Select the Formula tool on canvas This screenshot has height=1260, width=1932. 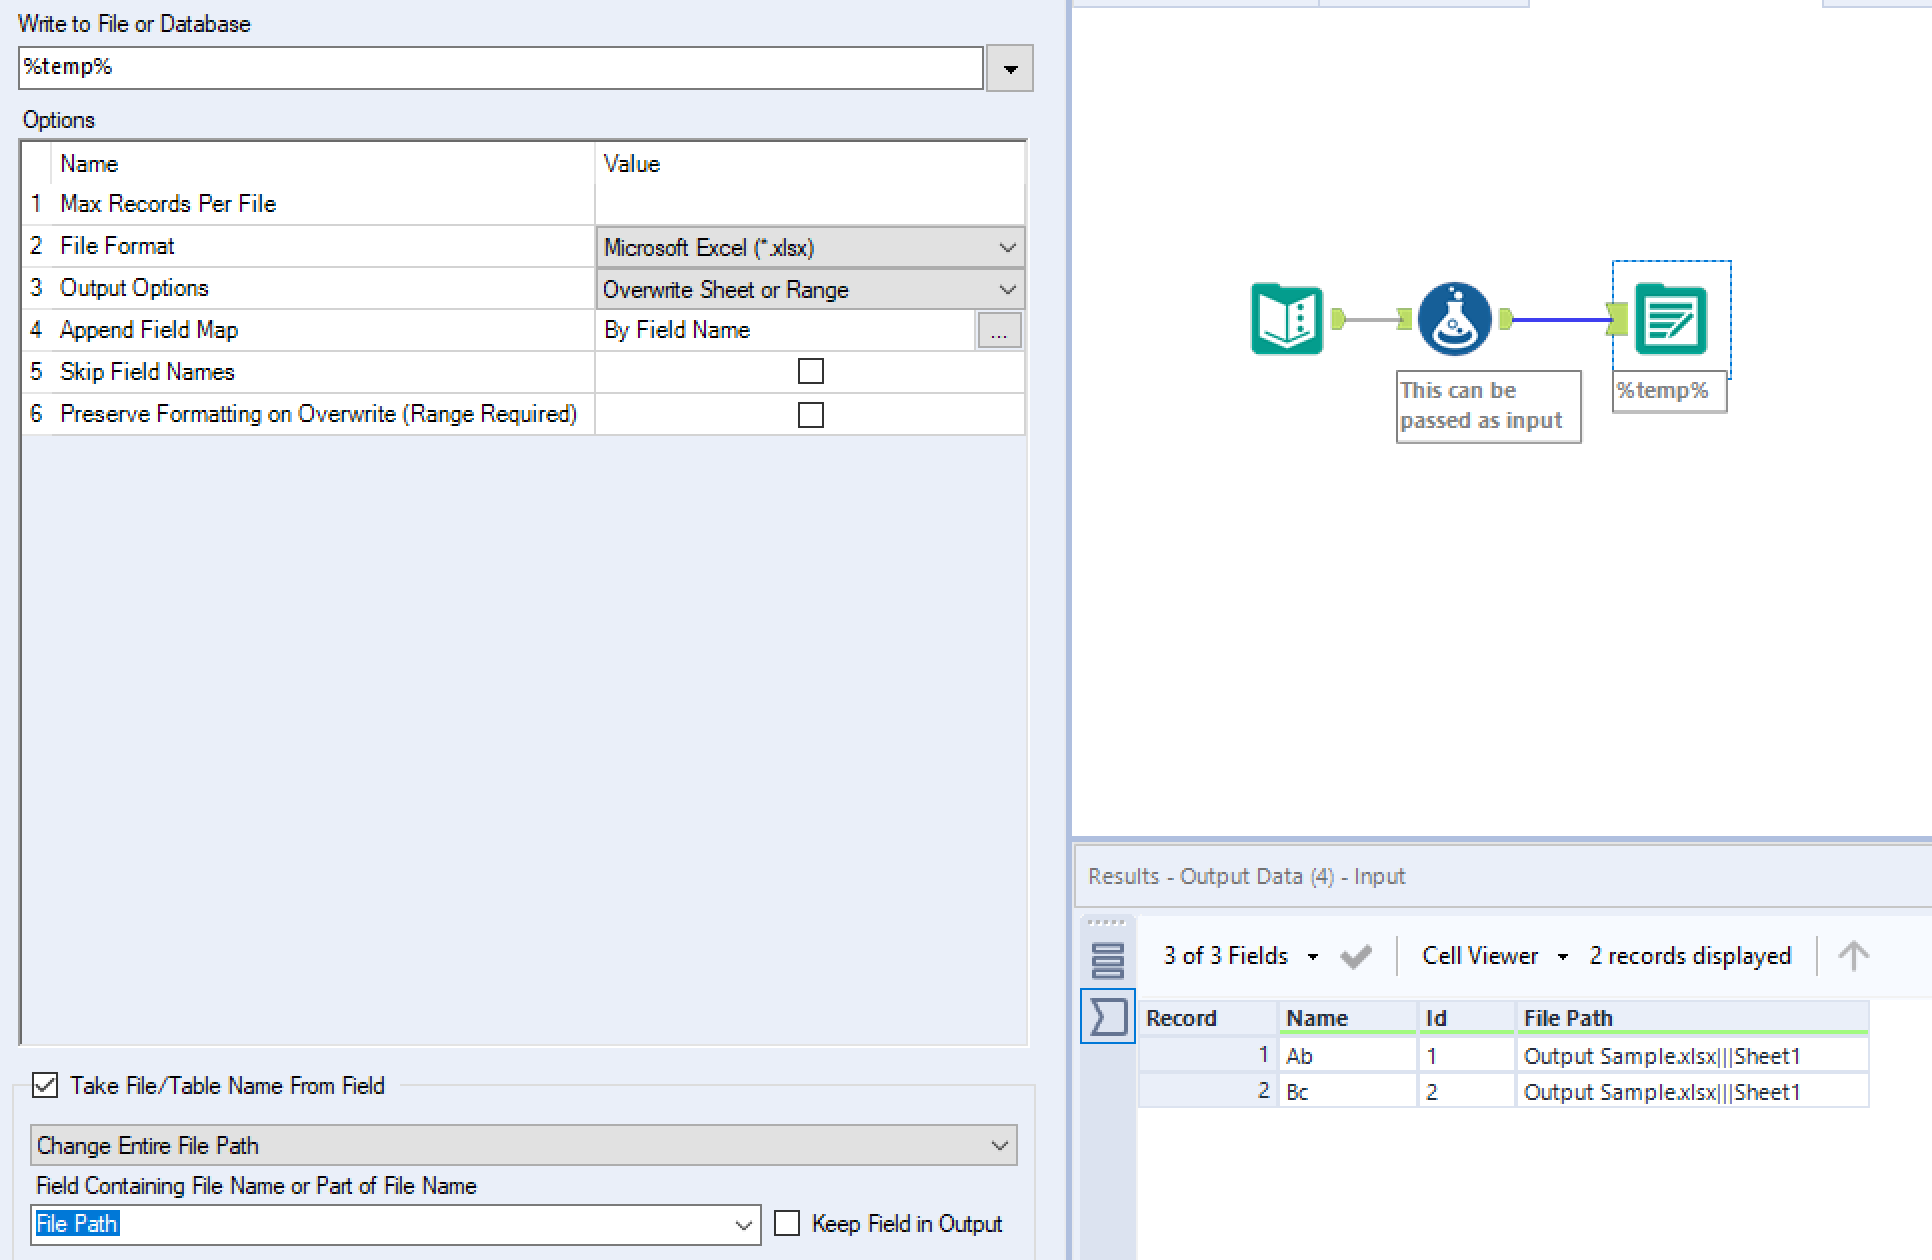[x=1454, y=319]
